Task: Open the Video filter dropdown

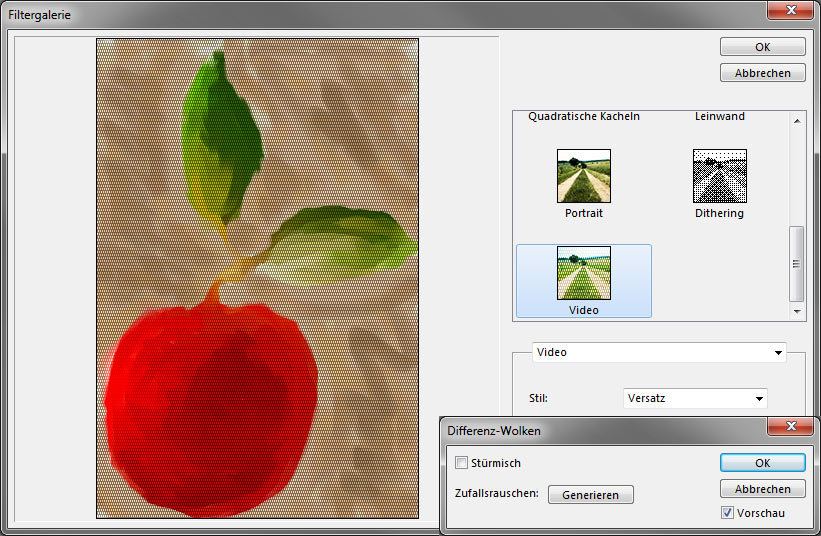Action: tap(778, 353)
